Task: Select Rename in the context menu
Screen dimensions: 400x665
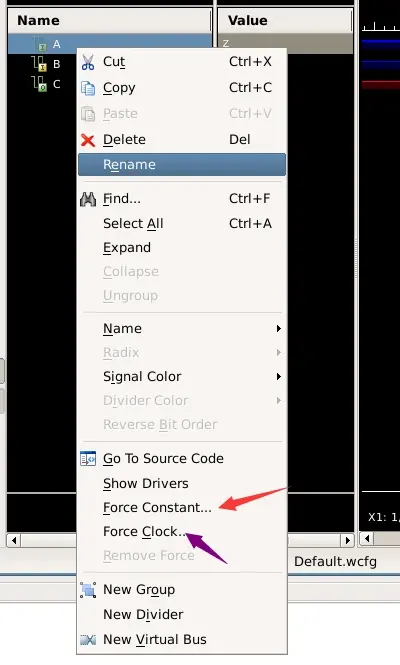Action: click(x=182, y=165)
